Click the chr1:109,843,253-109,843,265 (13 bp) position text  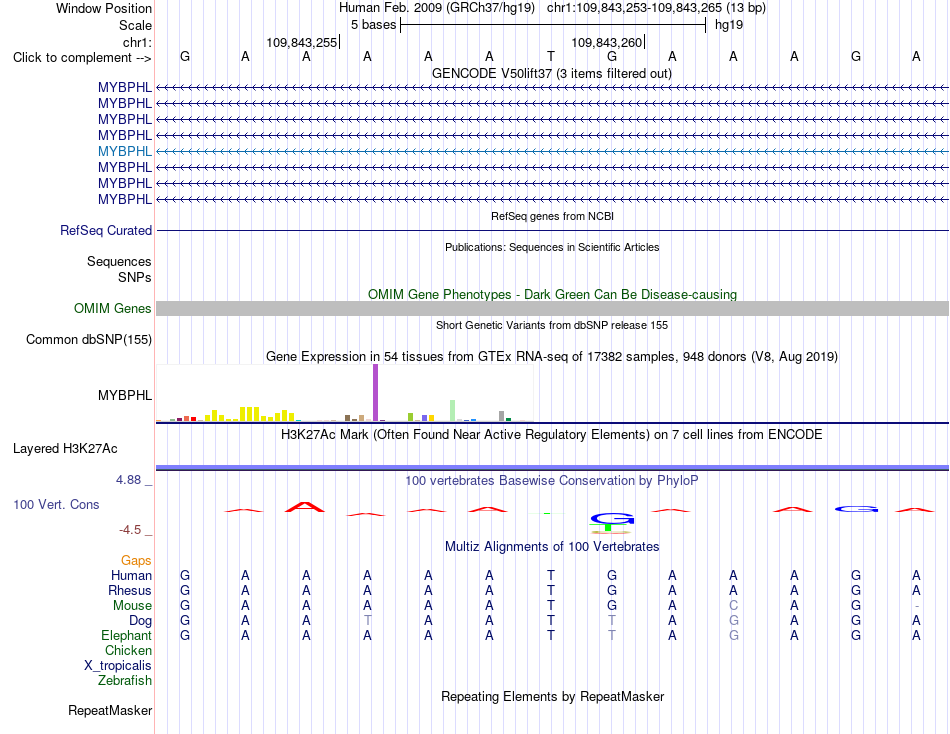tap(656, 8)
